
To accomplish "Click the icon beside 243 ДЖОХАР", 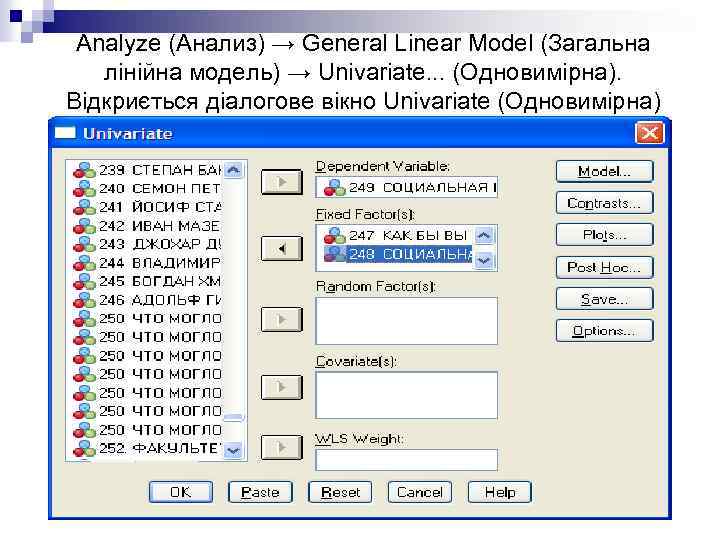I will click(x=84, y=244).
